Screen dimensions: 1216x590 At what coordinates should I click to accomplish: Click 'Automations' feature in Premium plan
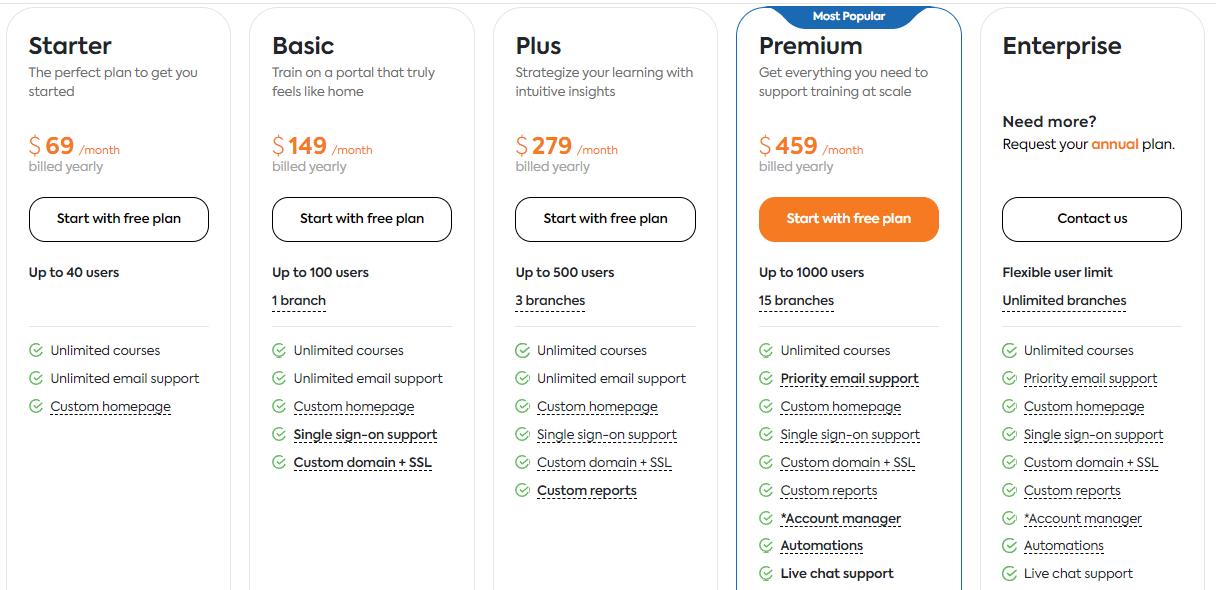pos(821,546)
